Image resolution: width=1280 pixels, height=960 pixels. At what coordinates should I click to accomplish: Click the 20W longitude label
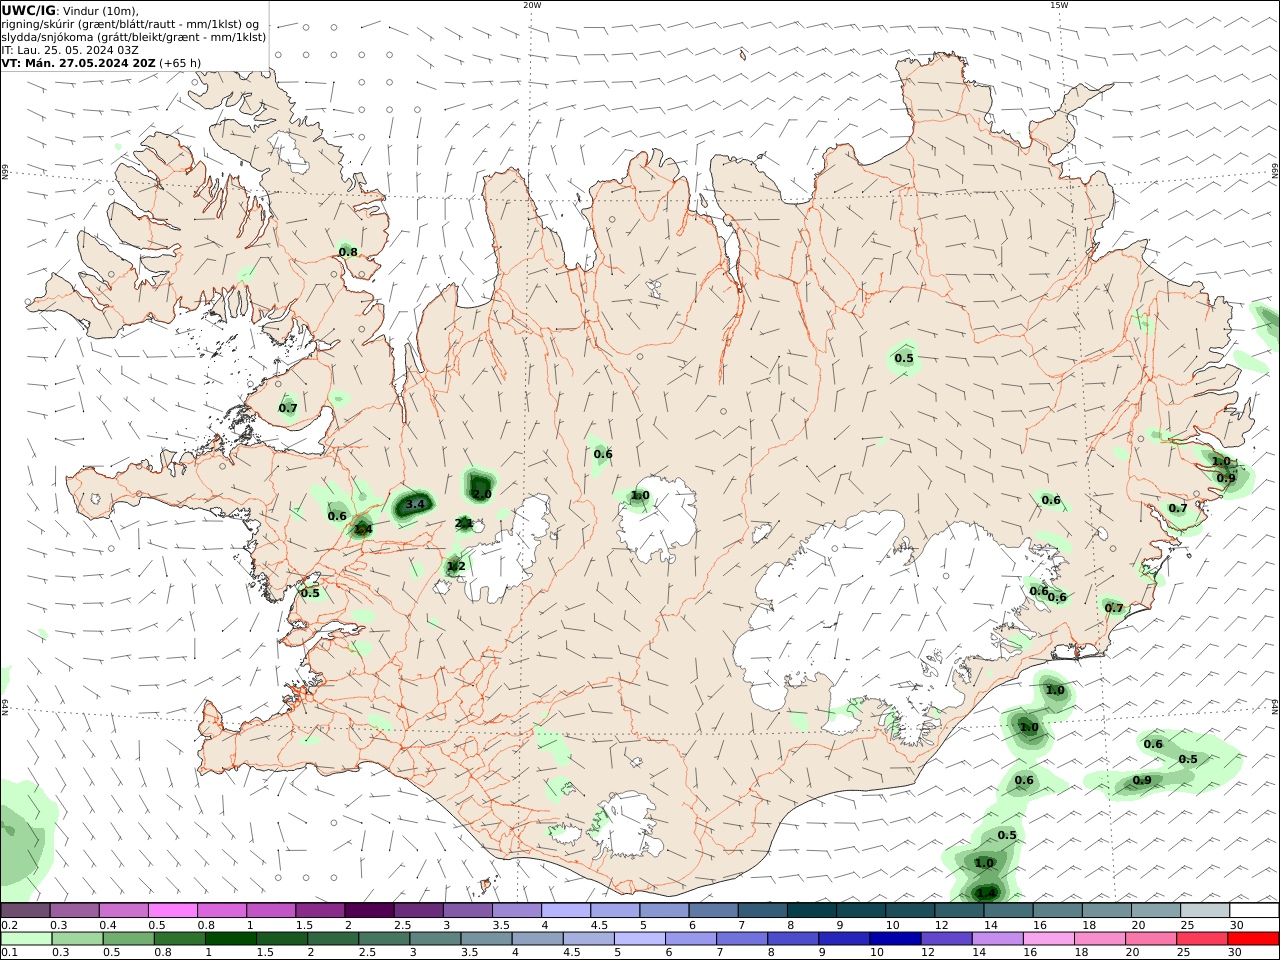532,5
